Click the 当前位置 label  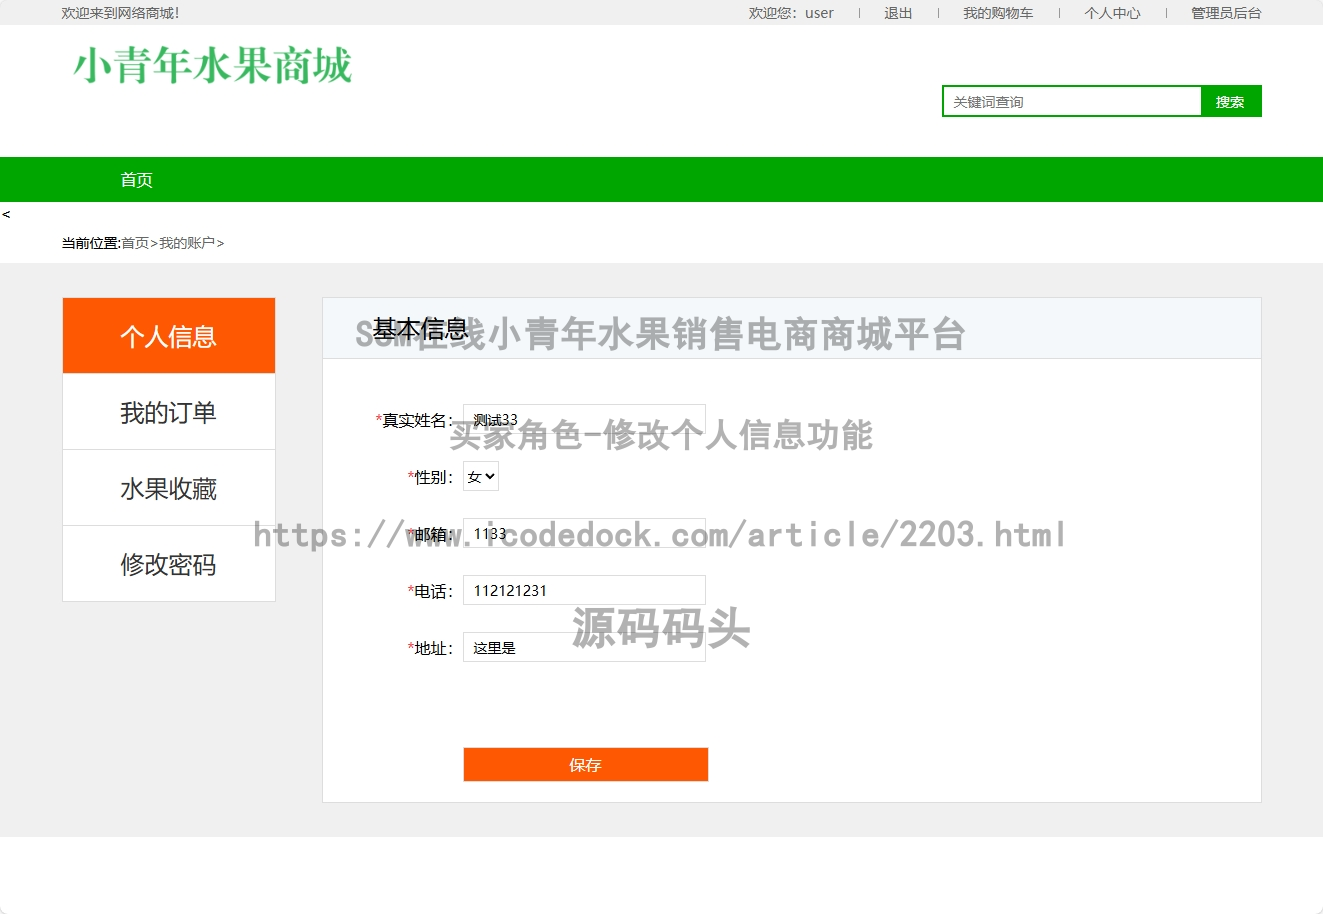pyautogui.click(x=91, y=243)
